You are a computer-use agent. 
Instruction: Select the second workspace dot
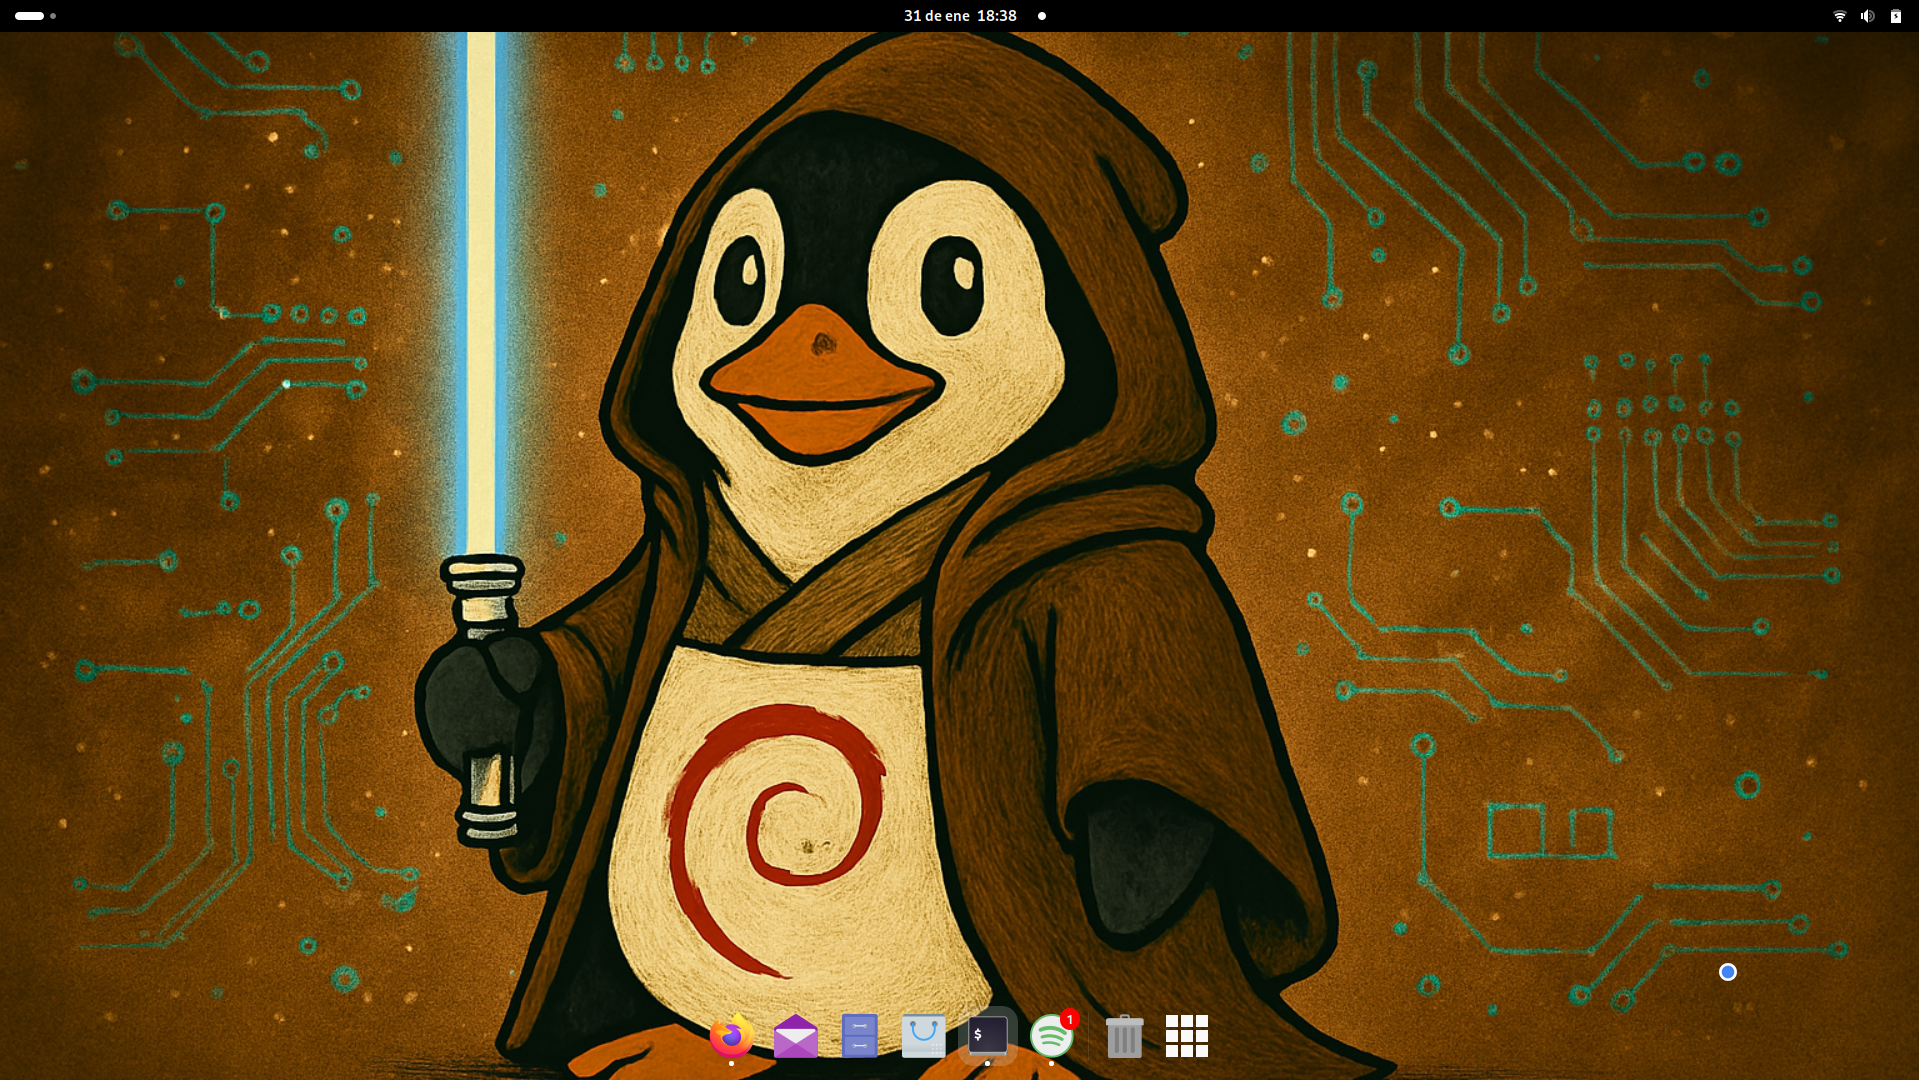[53, 16]
